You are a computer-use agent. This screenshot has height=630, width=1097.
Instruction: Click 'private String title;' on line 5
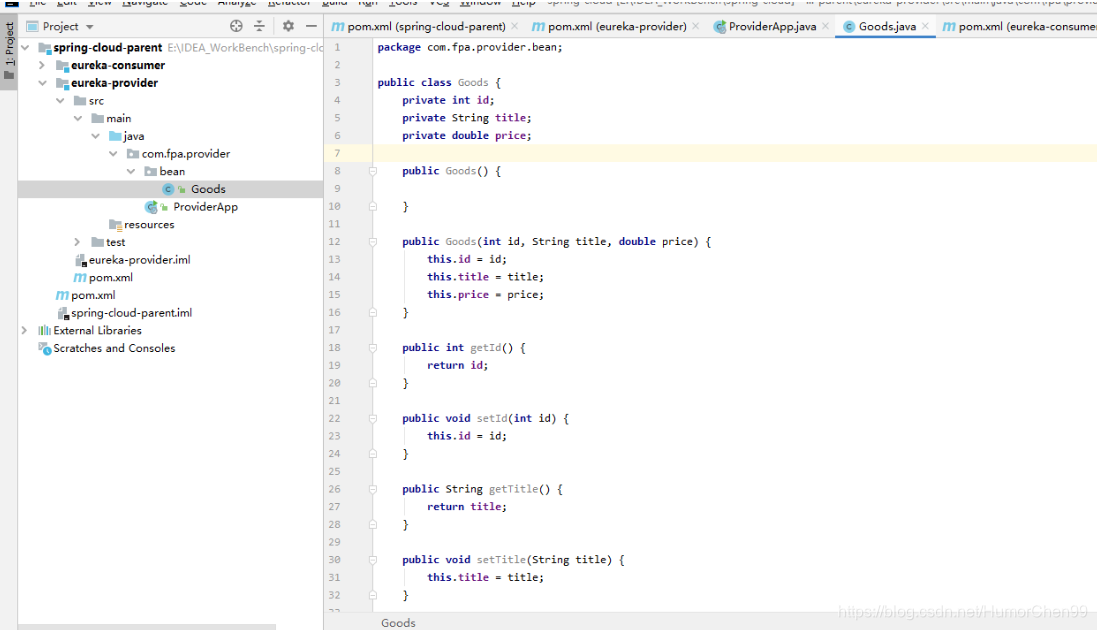click(467, 118)
